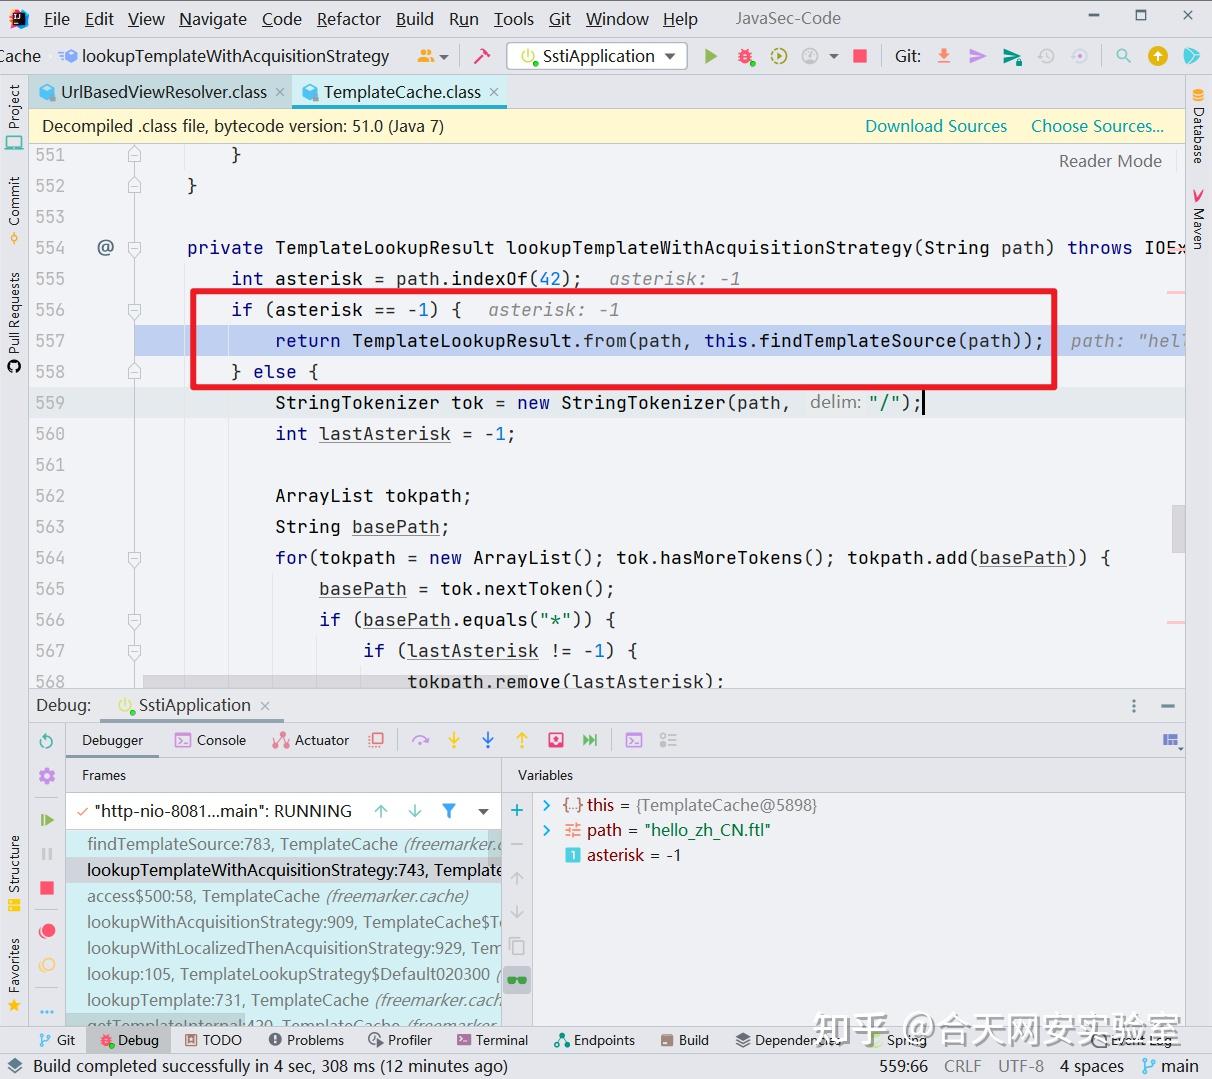Collapse code fold at line 564
The image size is (1212, 1079).
(x=134, y=558)
